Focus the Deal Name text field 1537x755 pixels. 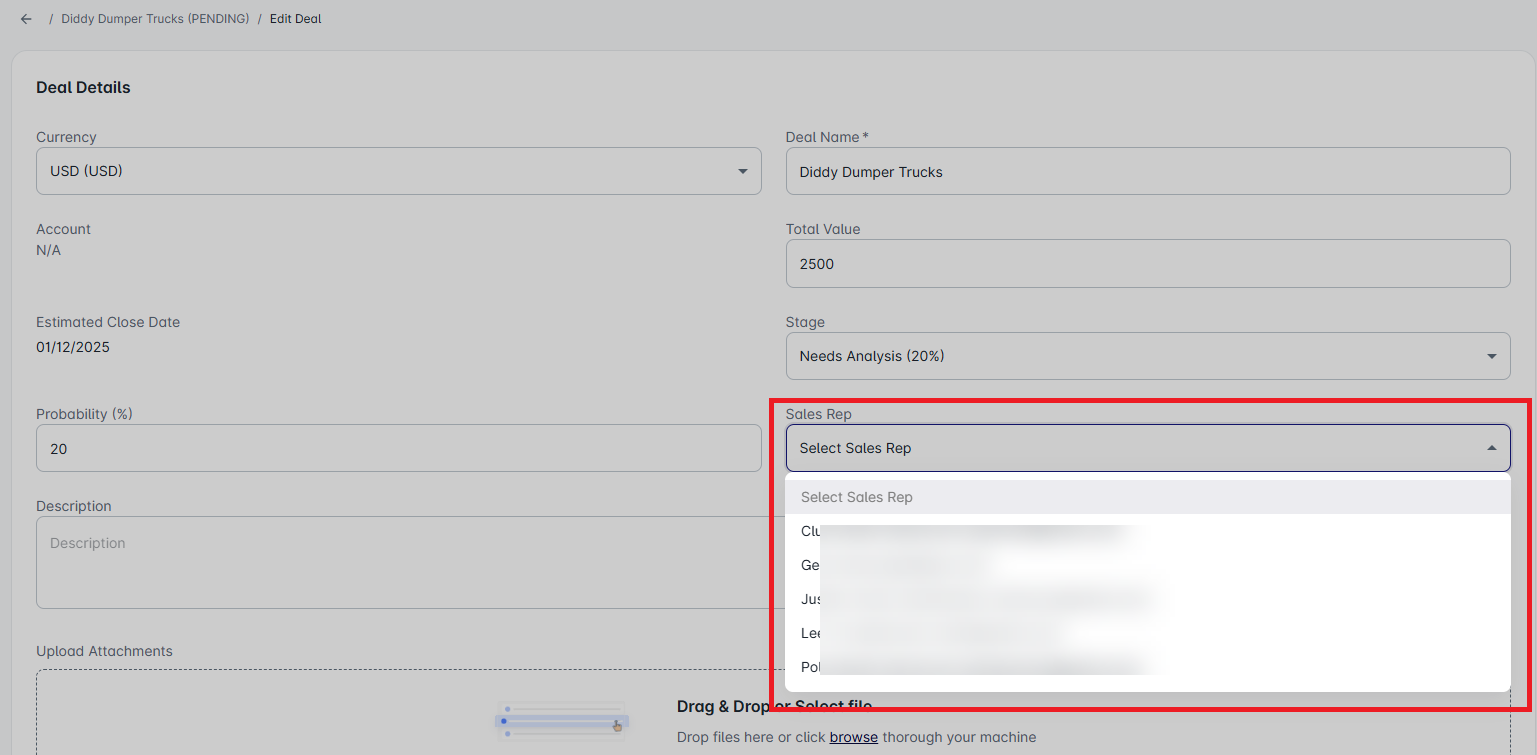tap(1147, 172)
